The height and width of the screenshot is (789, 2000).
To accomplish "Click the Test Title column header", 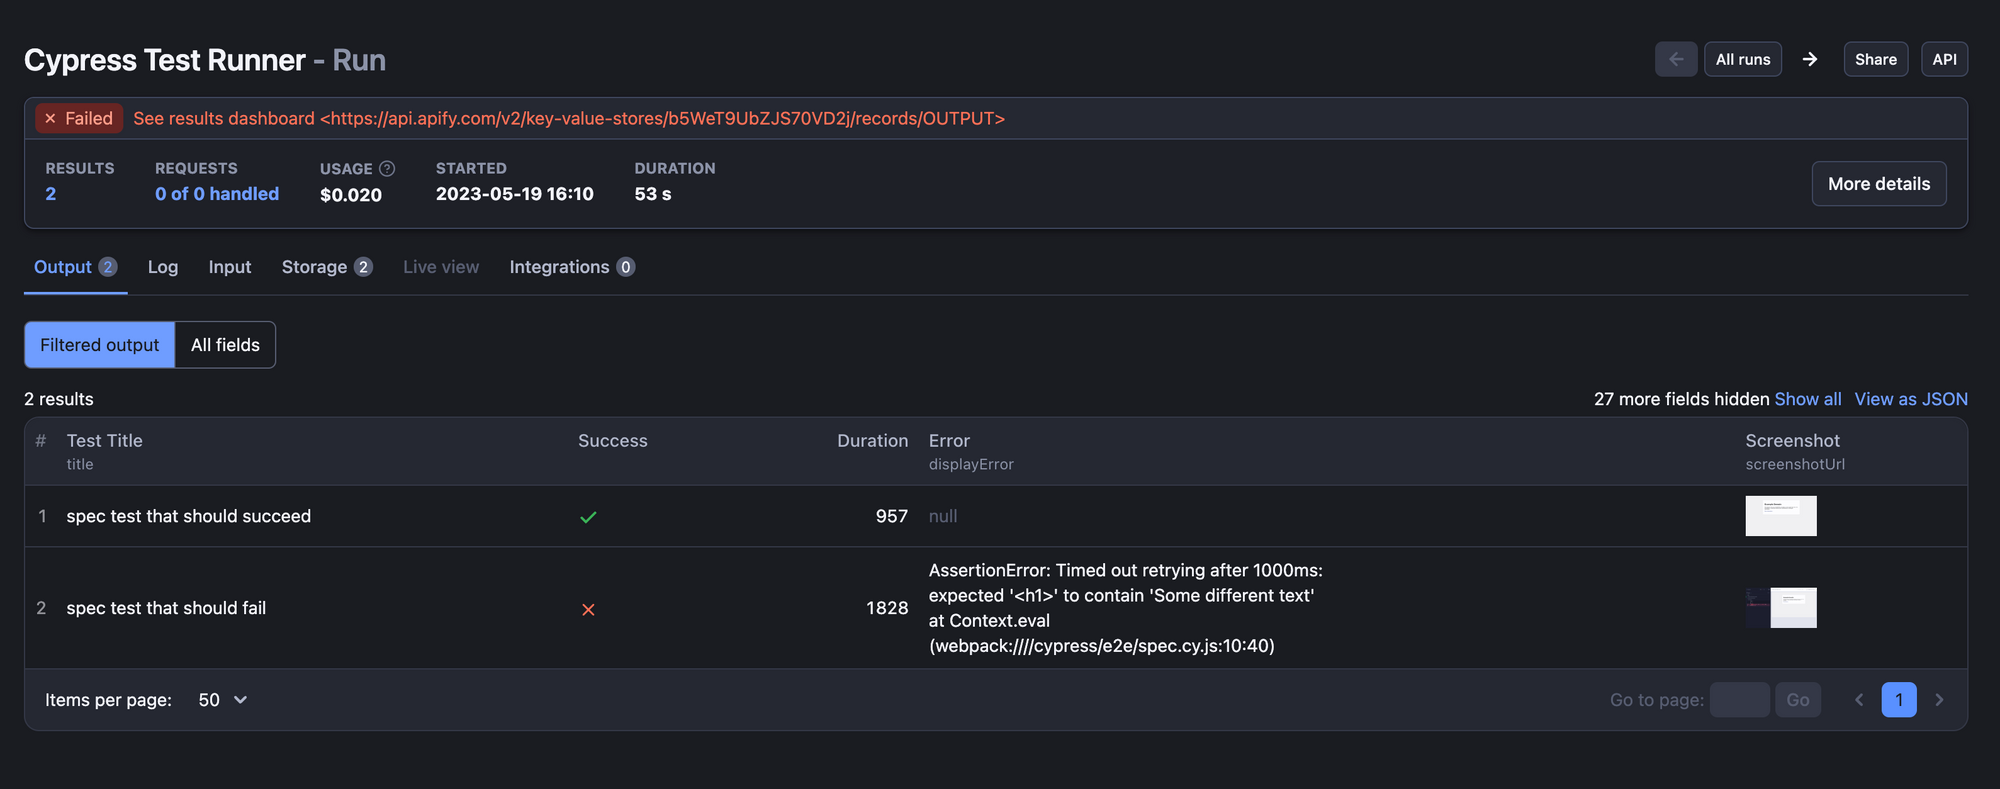I will pos(105,441).
